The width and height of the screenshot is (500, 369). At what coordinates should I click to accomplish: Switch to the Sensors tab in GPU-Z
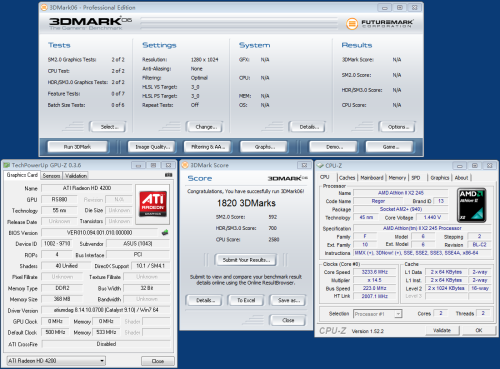click(x=51, y=176)
